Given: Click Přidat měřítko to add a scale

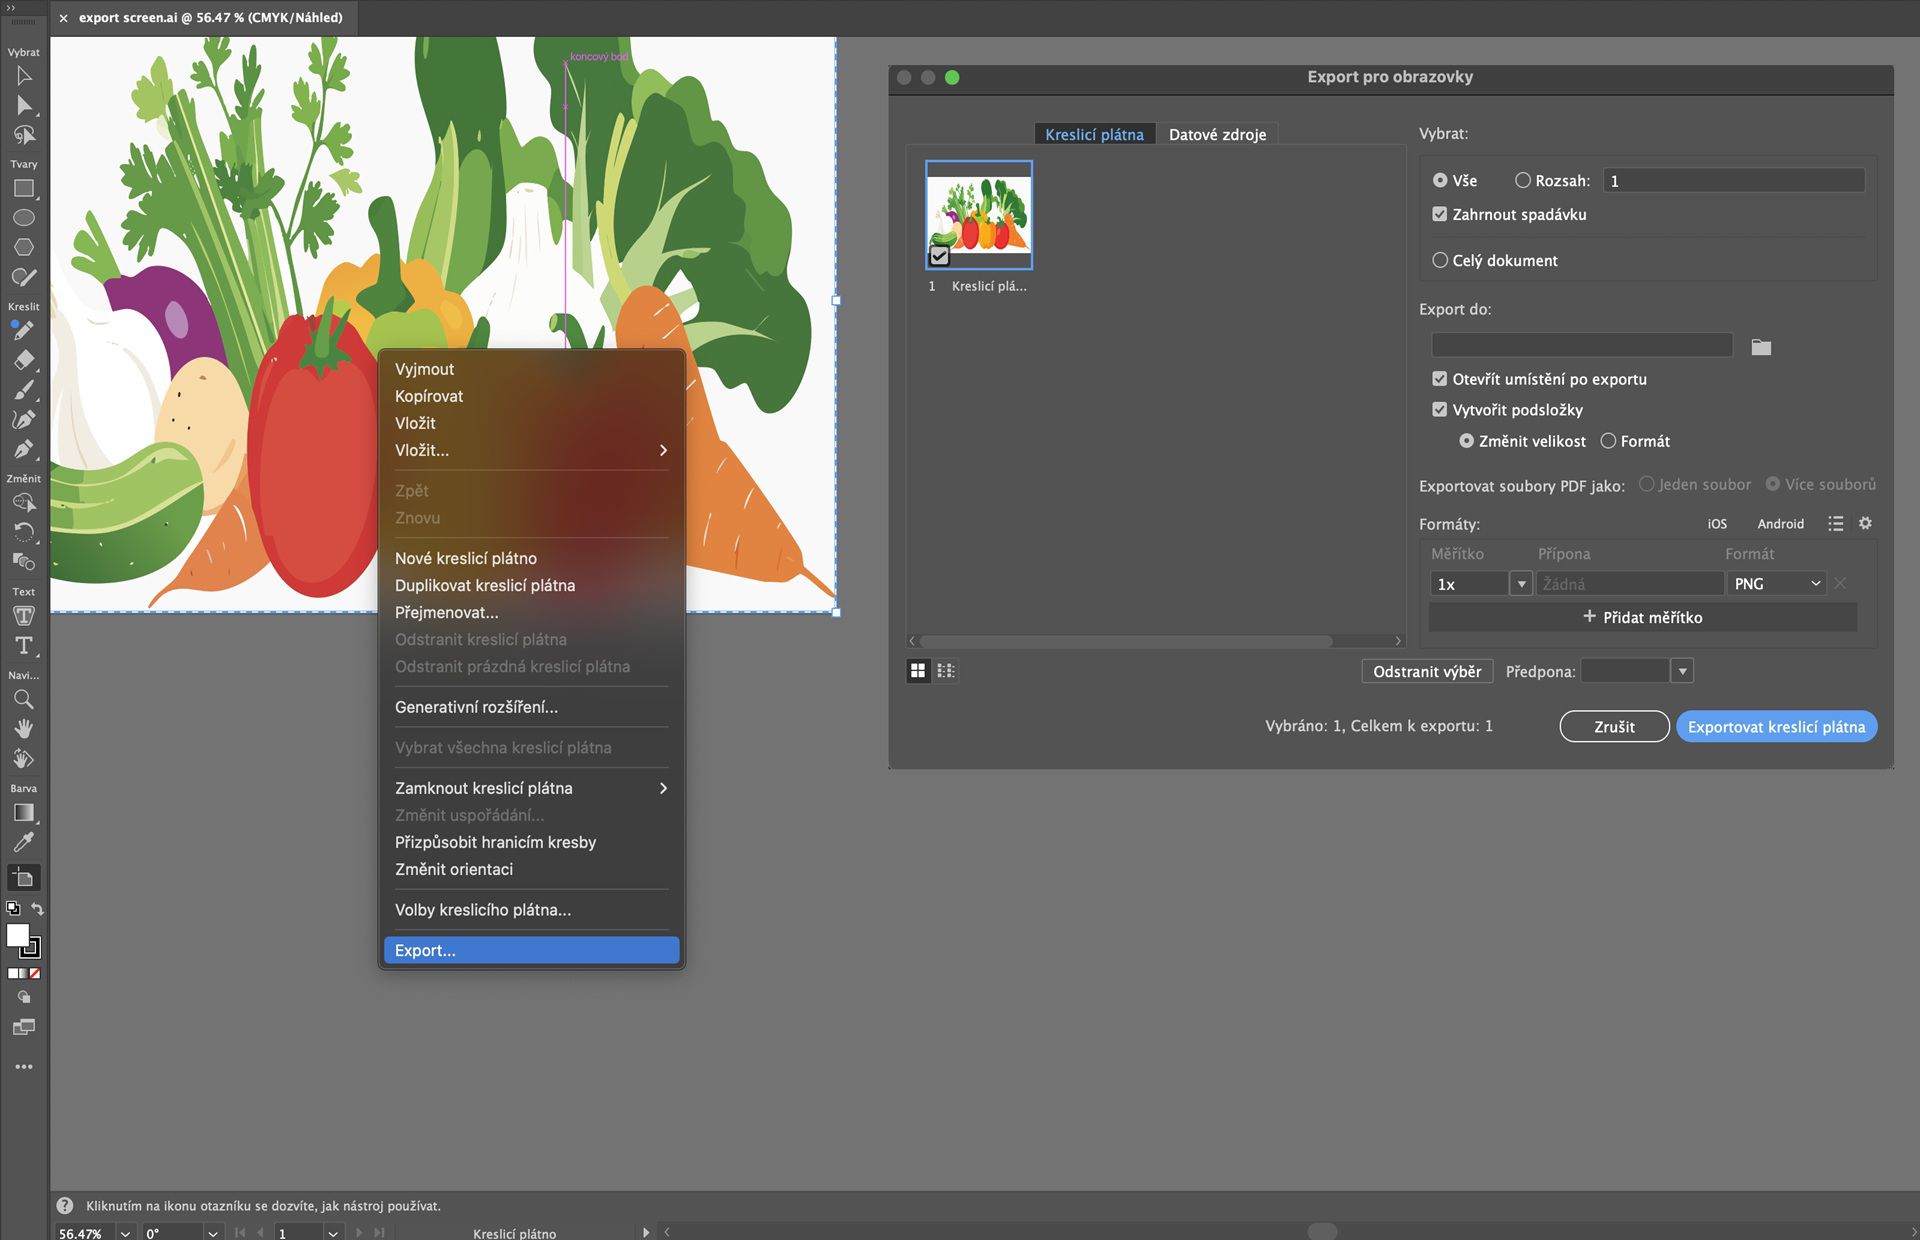Looking at the screenshot, I should [1643, 617].
